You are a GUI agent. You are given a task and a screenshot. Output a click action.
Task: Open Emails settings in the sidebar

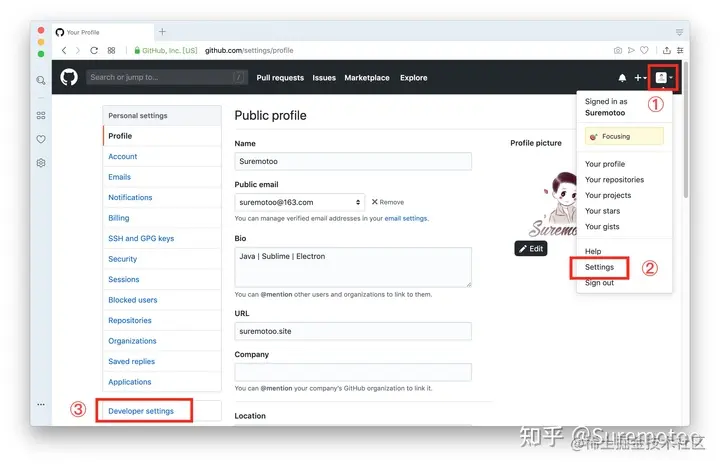tap(162, 177)
